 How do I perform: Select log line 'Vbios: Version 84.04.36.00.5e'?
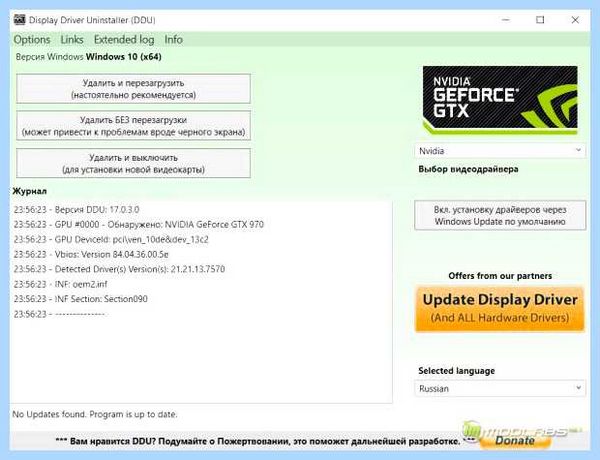click(91, 254)
